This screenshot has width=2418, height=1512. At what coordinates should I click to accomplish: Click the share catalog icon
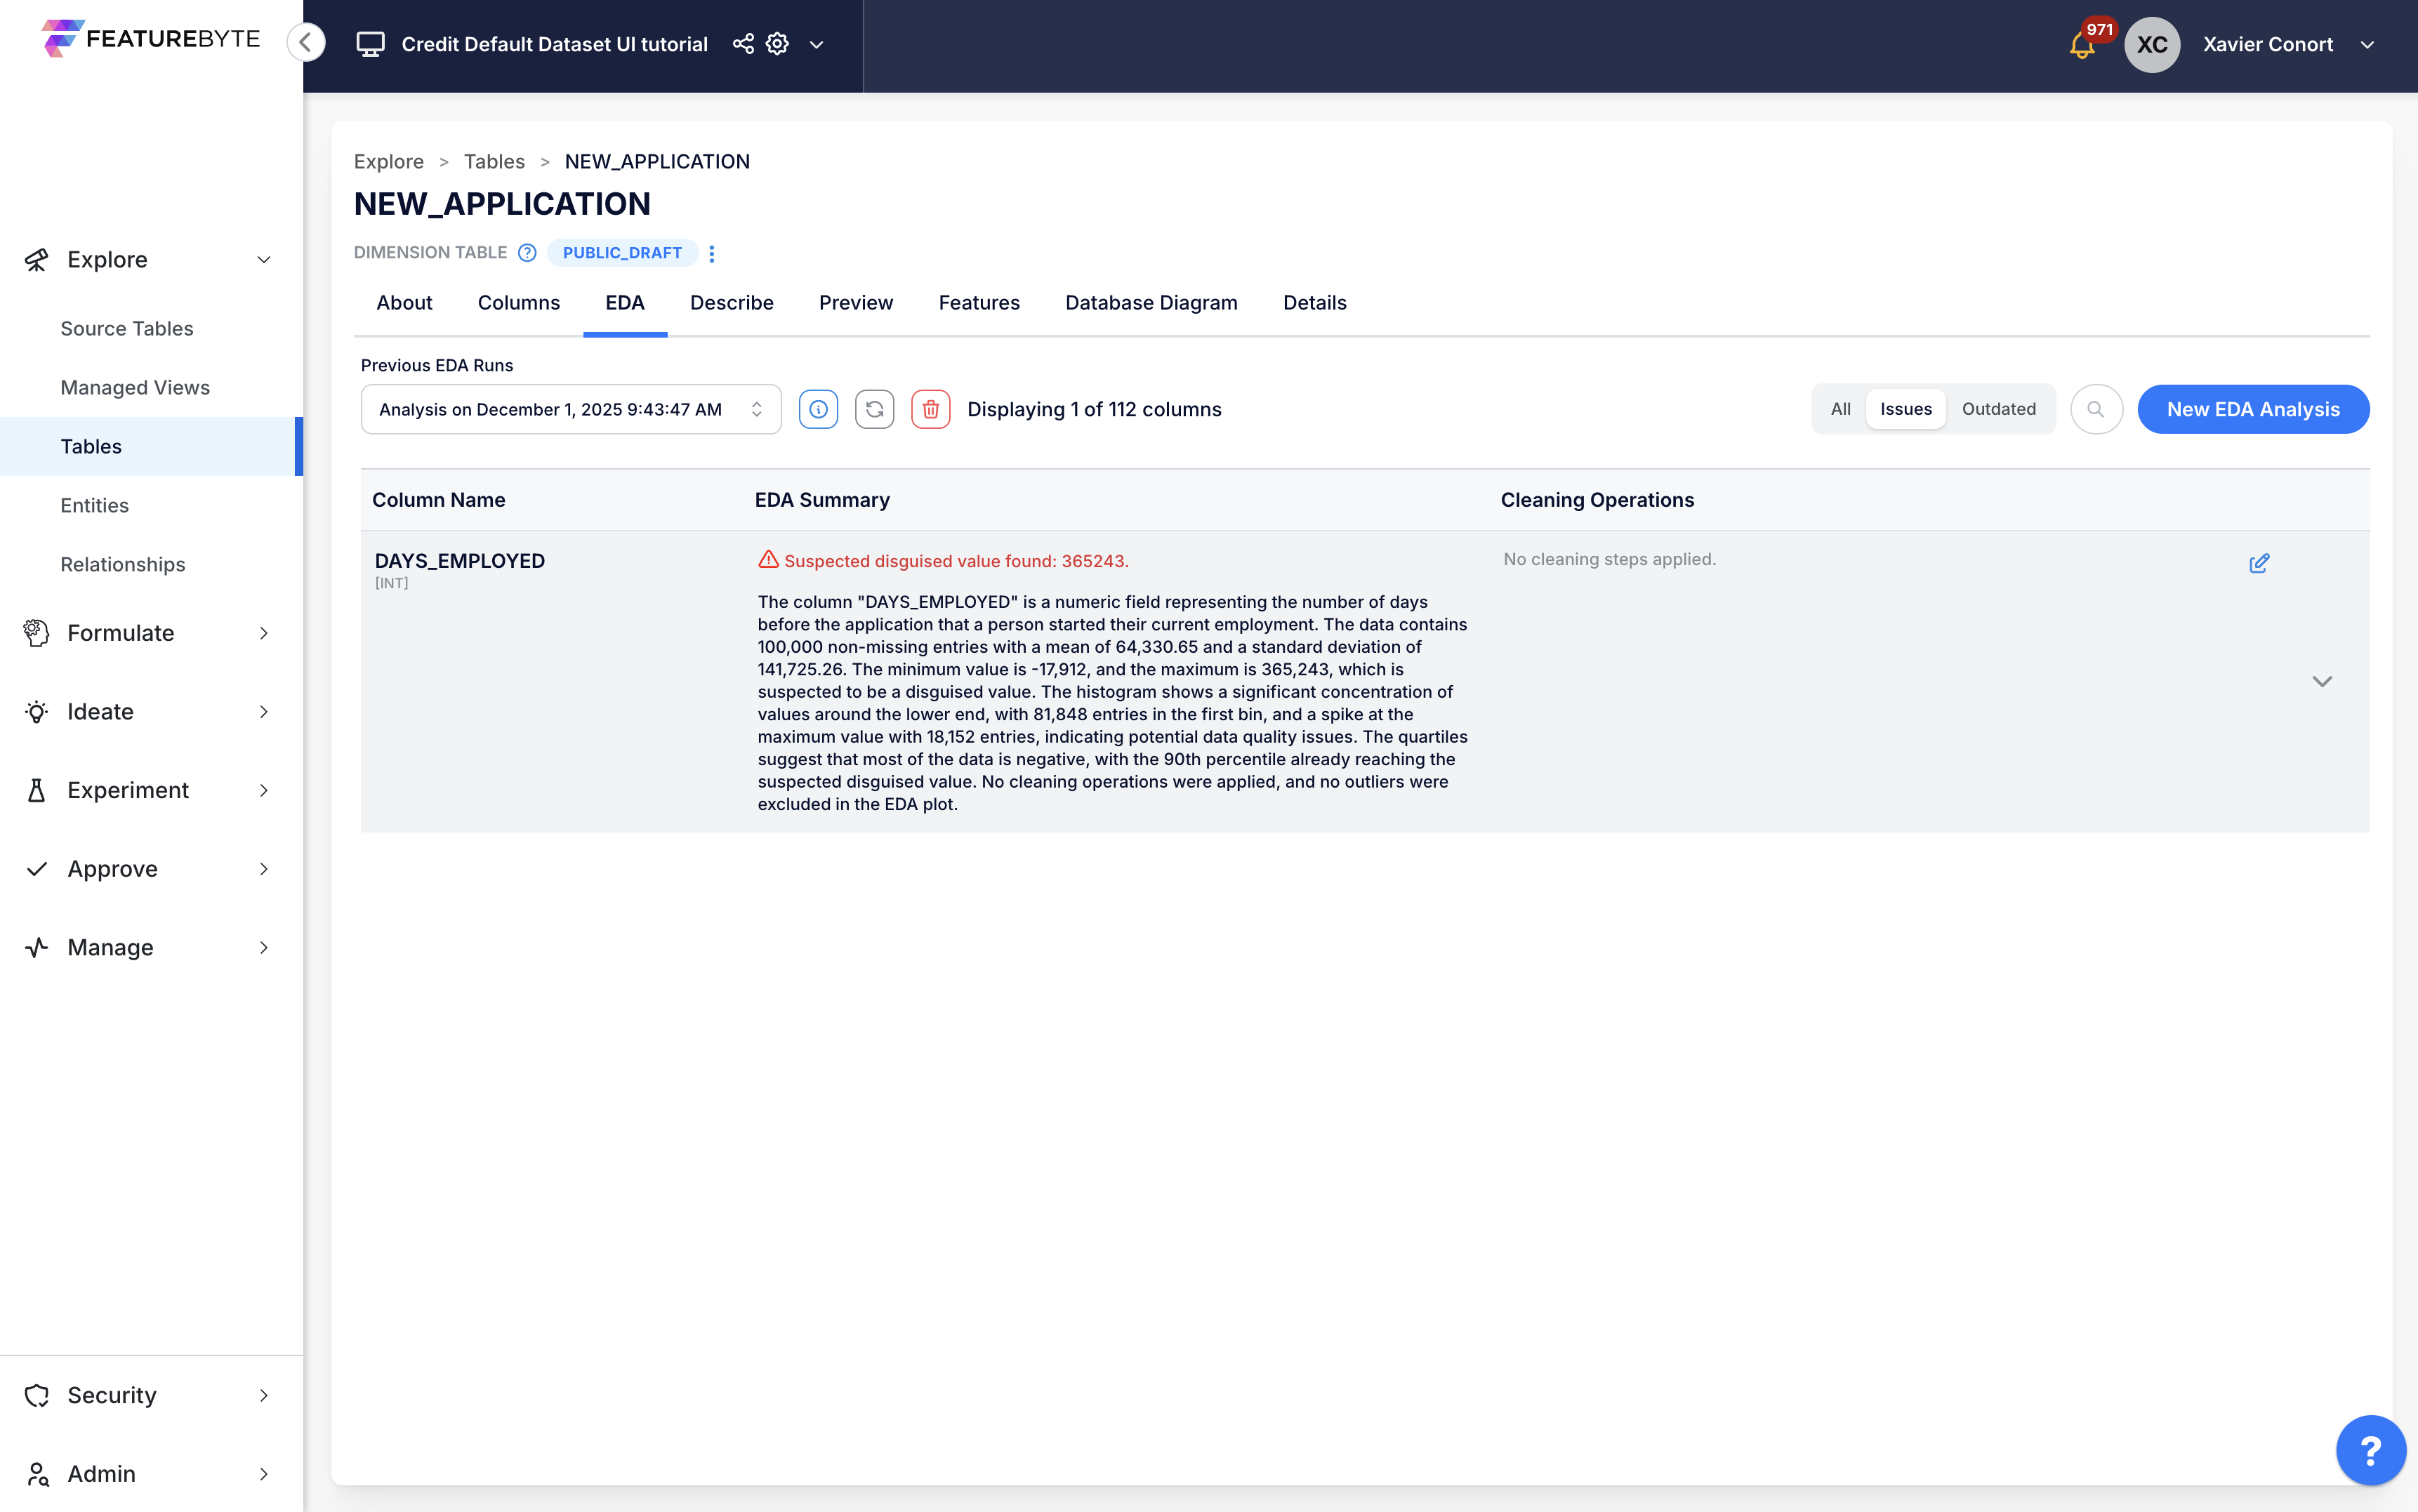tap(743, 44)
